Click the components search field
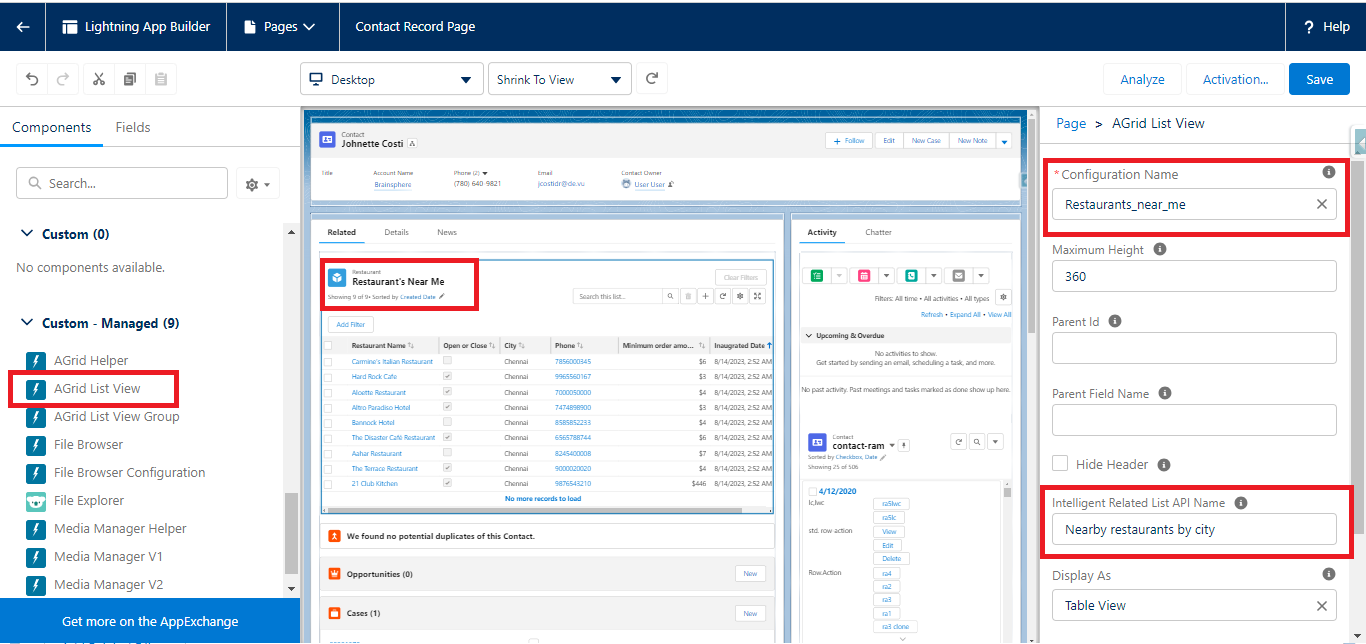This screenshot has width=1366, height=644. pos(122,183)
